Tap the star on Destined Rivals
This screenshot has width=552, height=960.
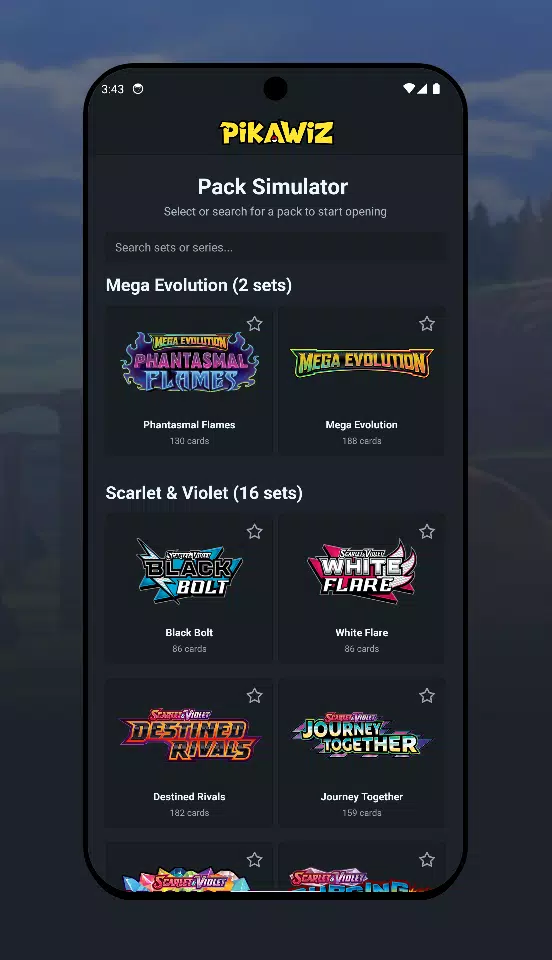(255, 696)
